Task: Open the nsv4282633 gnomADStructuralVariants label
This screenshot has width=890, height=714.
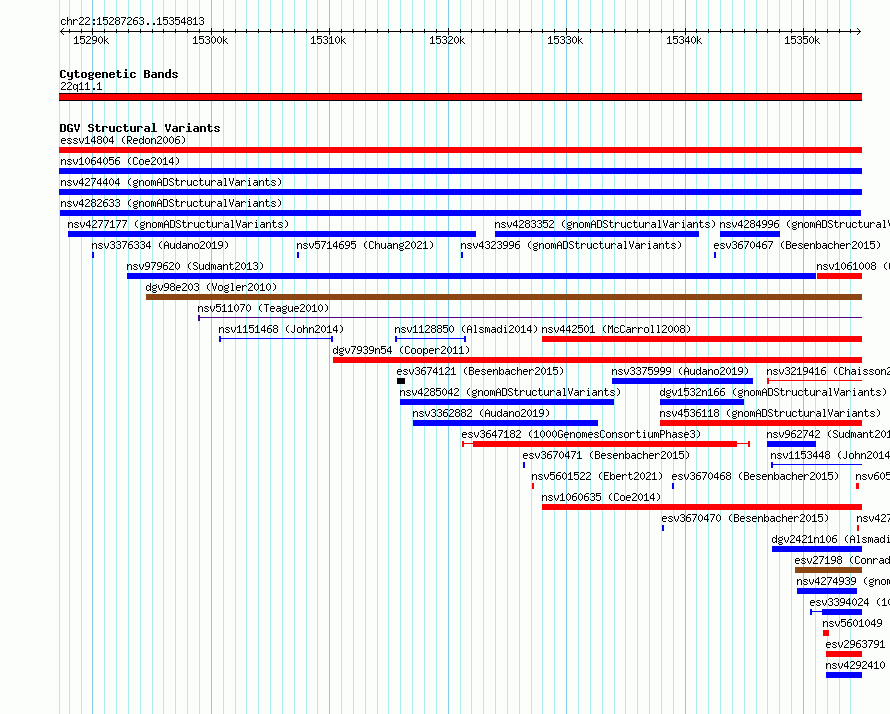Action: coord(171,203)
